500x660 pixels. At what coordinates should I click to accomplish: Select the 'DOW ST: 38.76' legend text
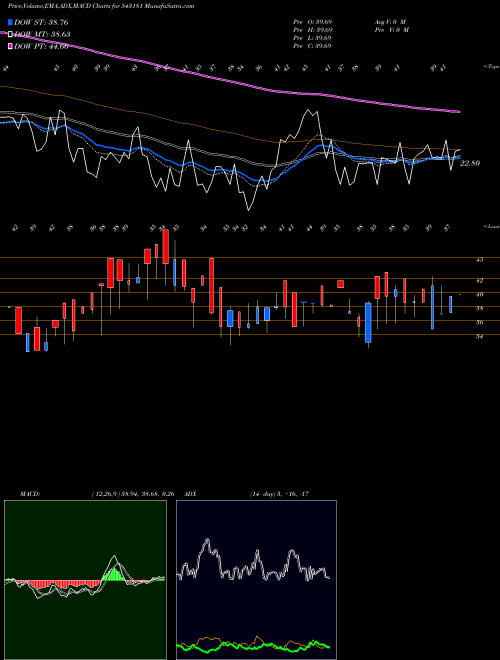(41, 22)
